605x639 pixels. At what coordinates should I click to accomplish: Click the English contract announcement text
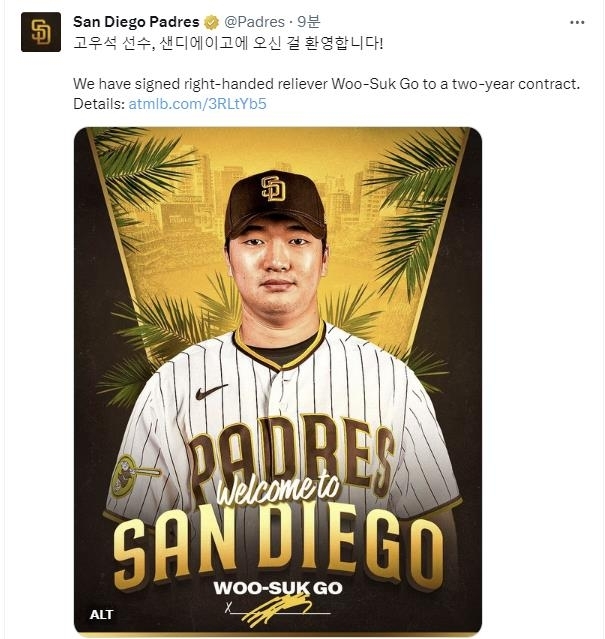(326, 84)
